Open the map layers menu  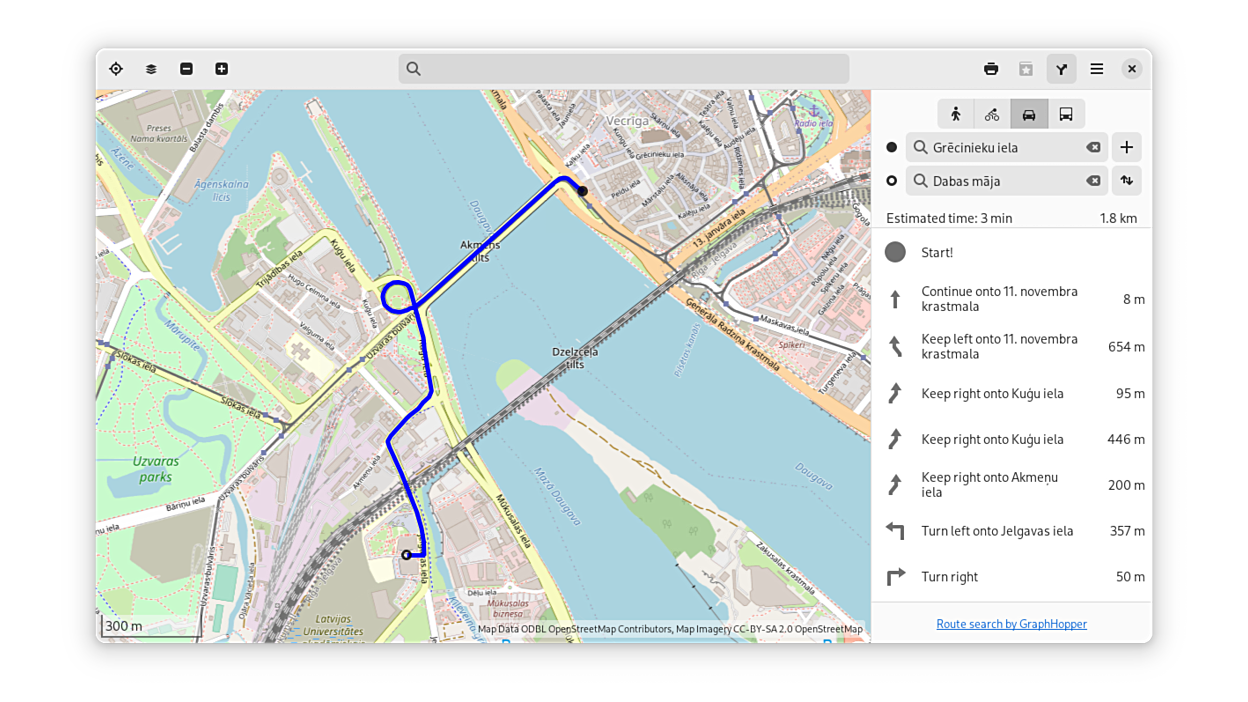coord(151,69)
